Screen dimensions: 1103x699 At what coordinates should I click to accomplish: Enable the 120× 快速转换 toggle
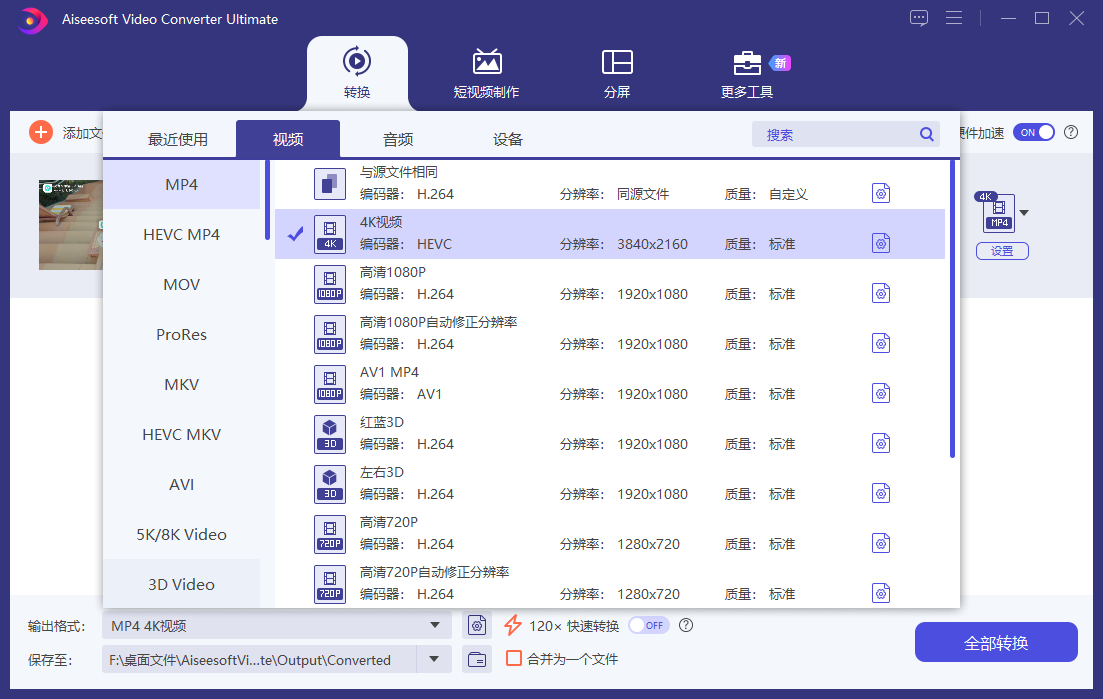pos(647,625)
